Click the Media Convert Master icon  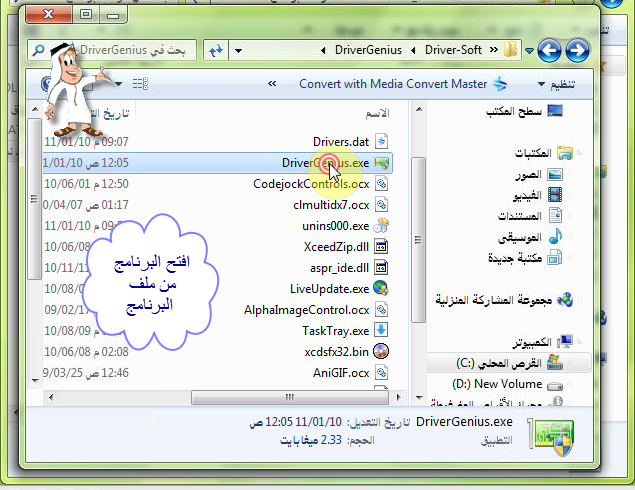(500, 84)
